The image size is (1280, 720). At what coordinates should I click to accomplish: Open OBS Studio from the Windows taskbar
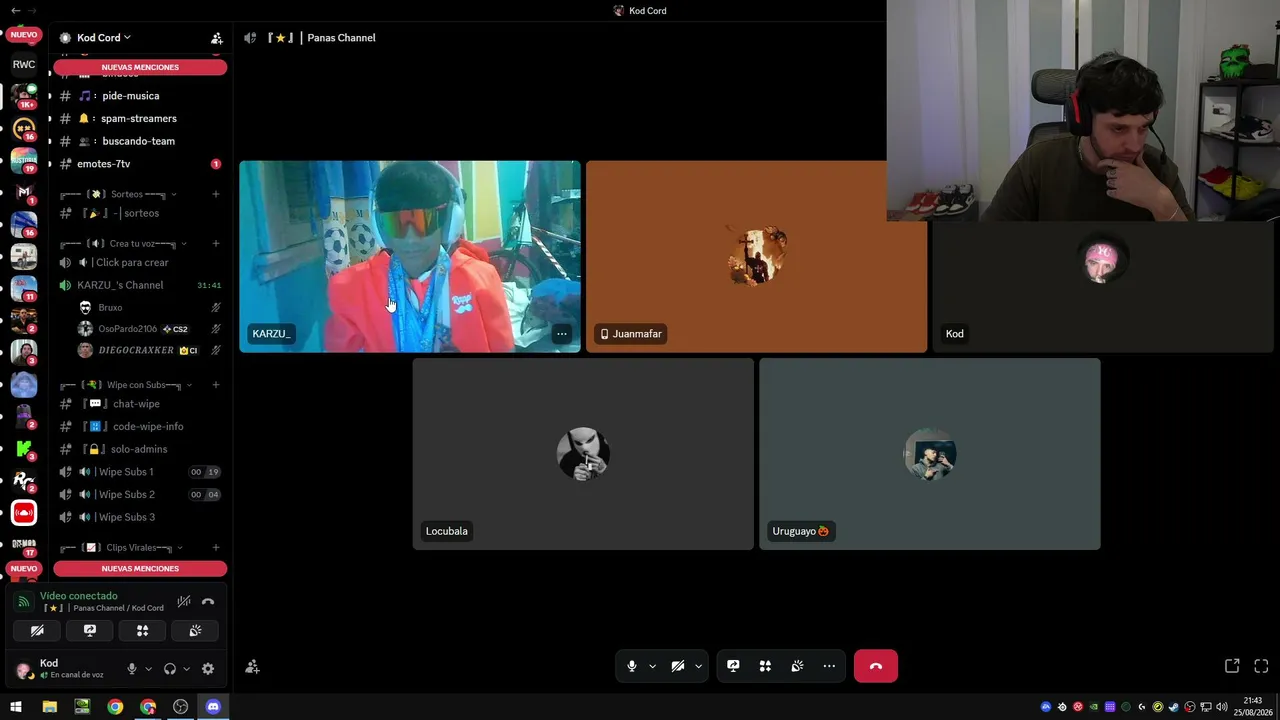pyautogui.click(x=180, y=707)
